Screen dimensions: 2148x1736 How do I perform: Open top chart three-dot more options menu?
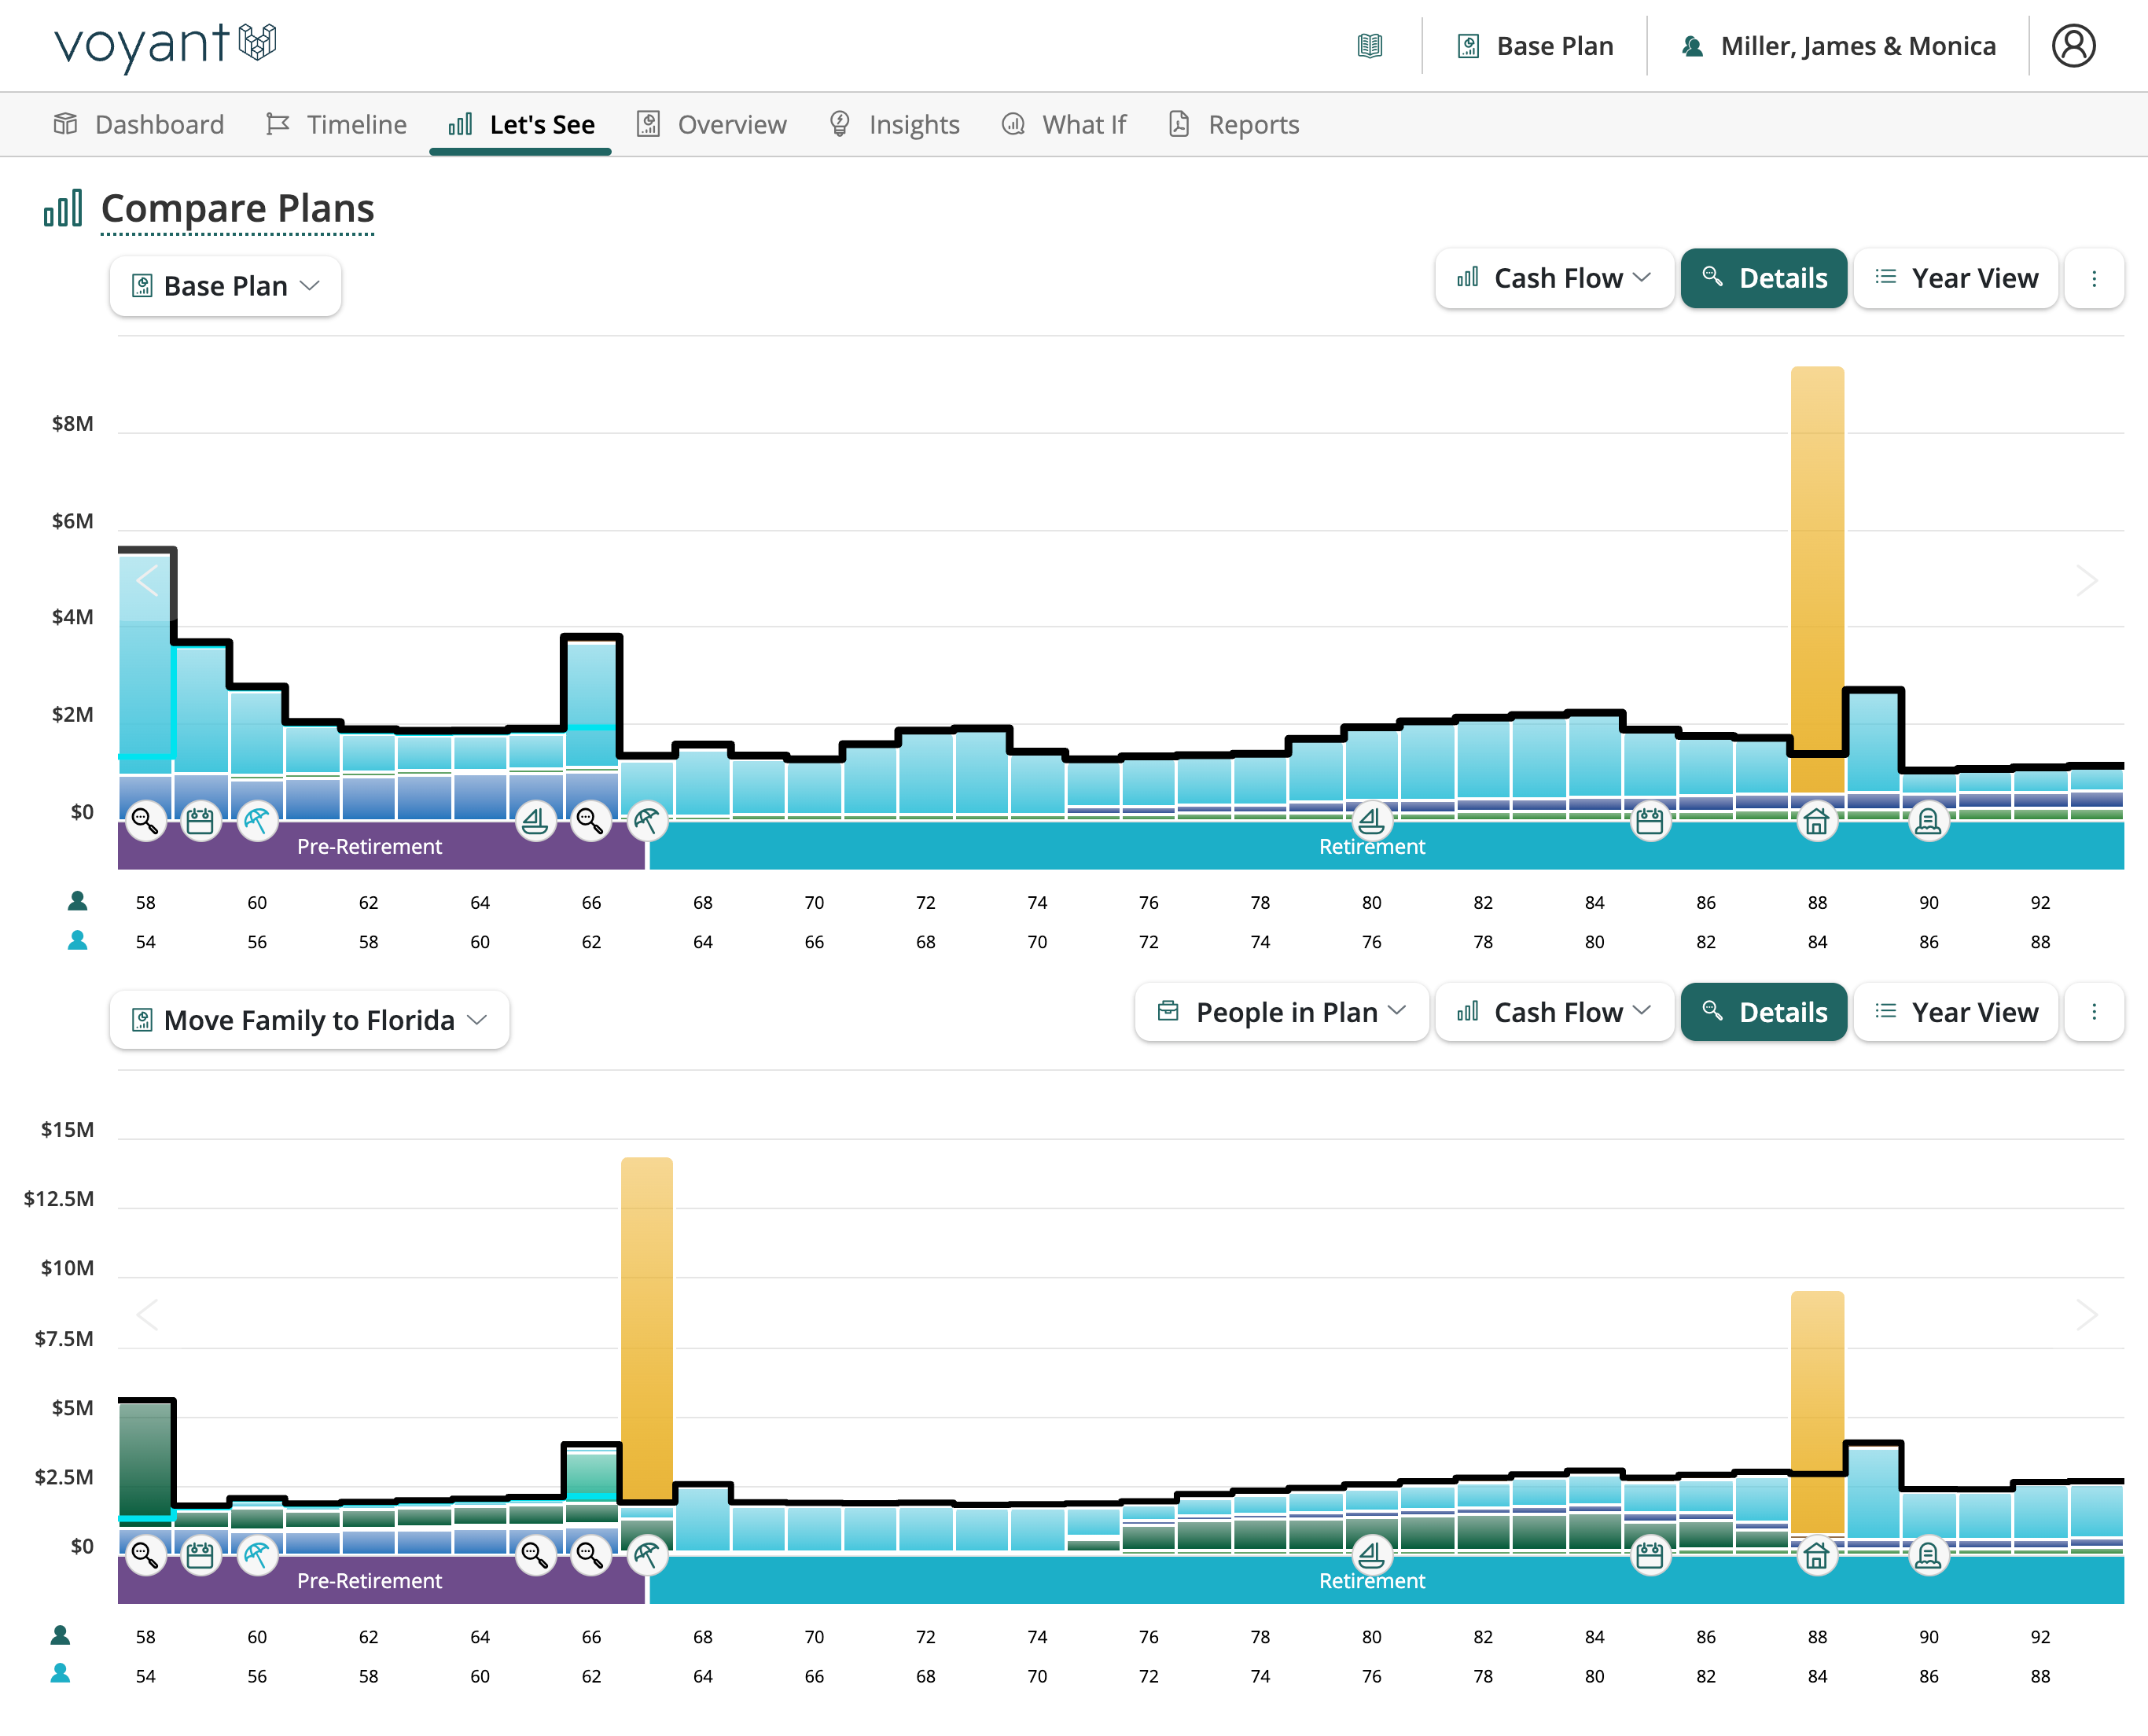2093,278
